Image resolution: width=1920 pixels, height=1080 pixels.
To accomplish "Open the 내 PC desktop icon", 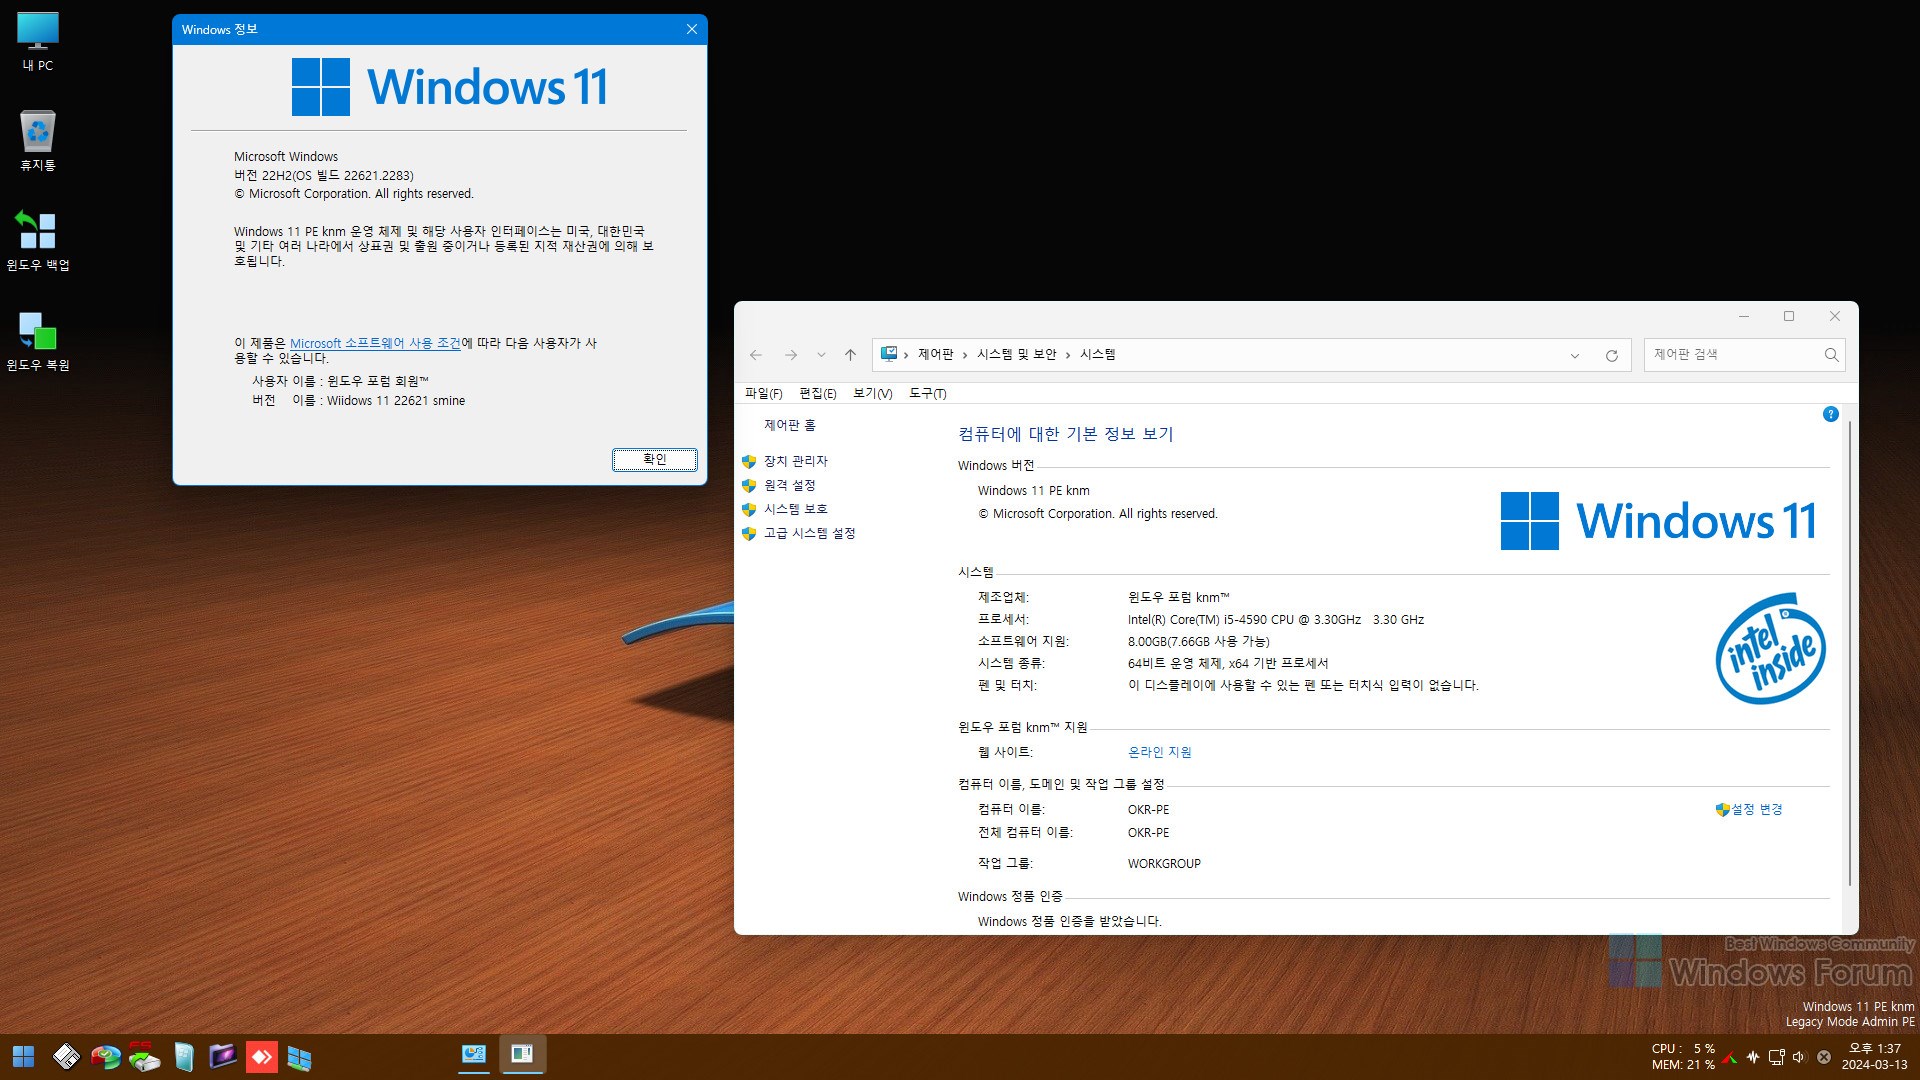I will [38, 41].
